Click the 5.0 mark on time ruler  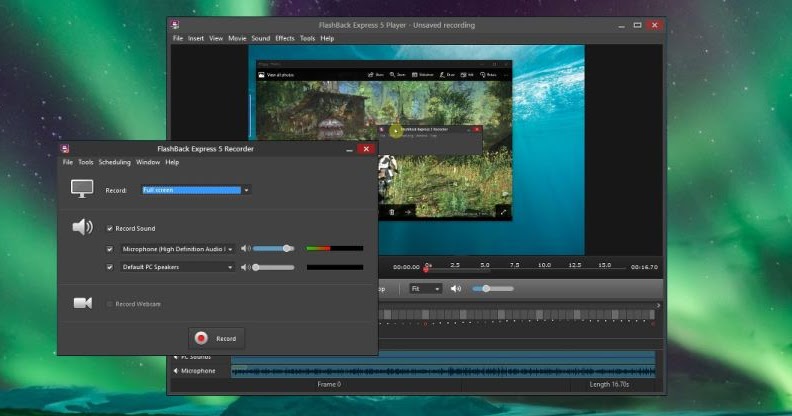point(485,265)
